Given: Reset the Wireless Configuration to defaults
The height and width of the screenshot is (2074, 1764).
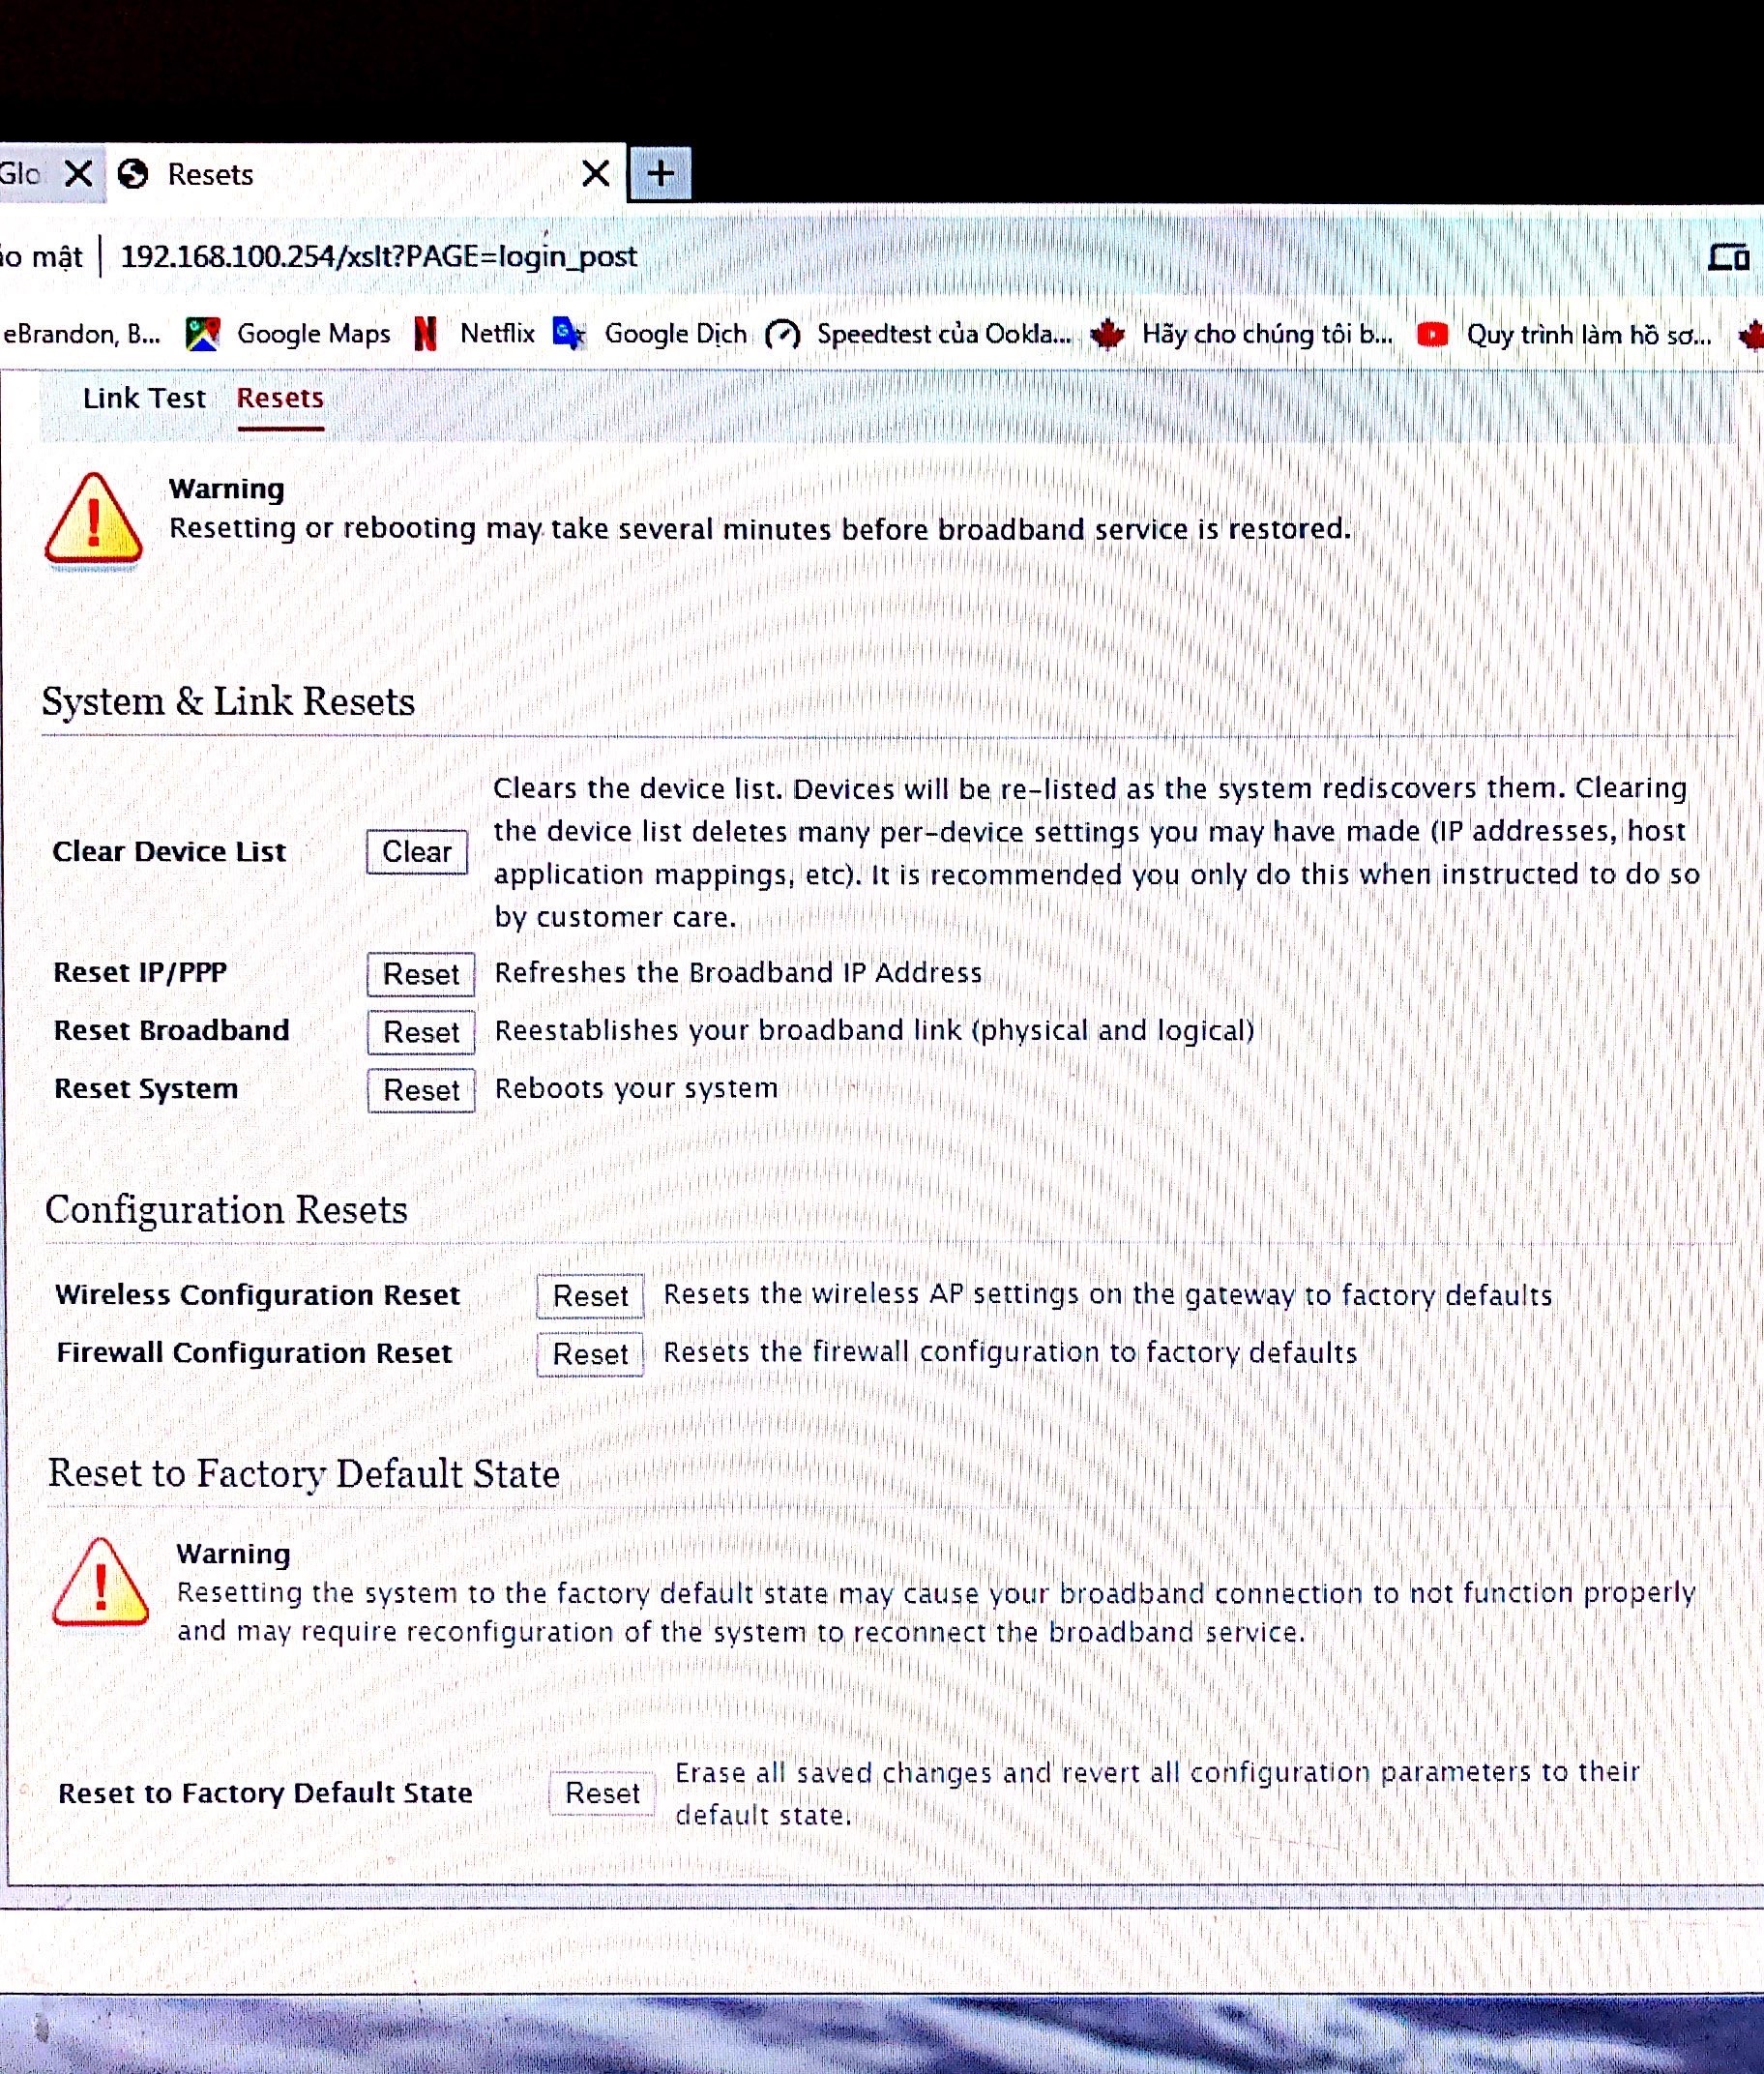Looking at the screenshot, I should [590, 1296].
